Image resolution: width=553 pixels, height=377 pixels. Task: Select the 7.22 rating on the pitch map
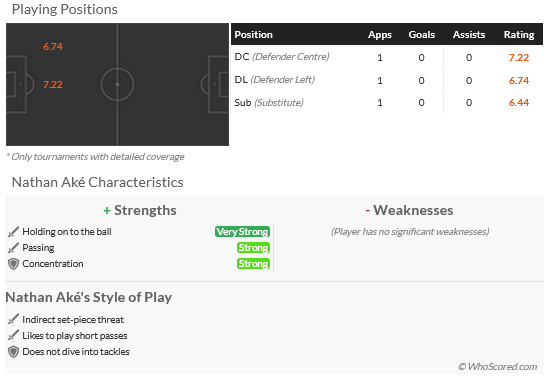(x=53, y=85)
